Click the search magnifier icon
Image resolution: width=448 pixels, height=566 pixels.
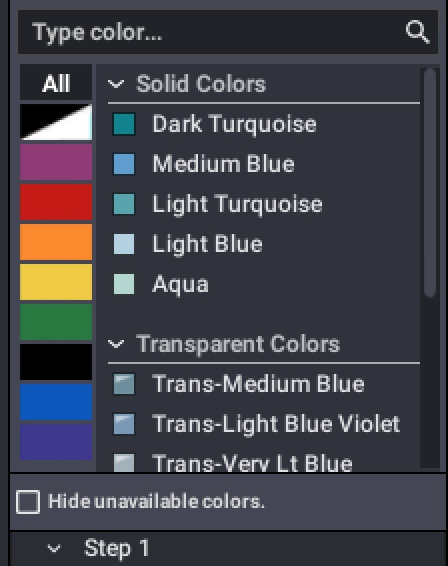pos(417,32)
